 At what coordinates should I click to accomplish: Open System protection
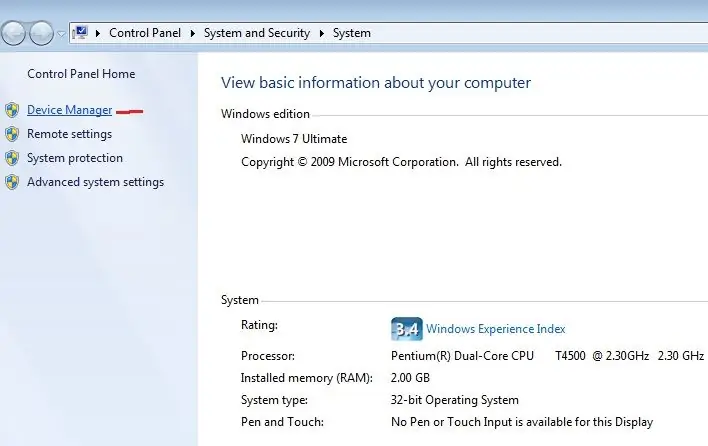(75, 158)
